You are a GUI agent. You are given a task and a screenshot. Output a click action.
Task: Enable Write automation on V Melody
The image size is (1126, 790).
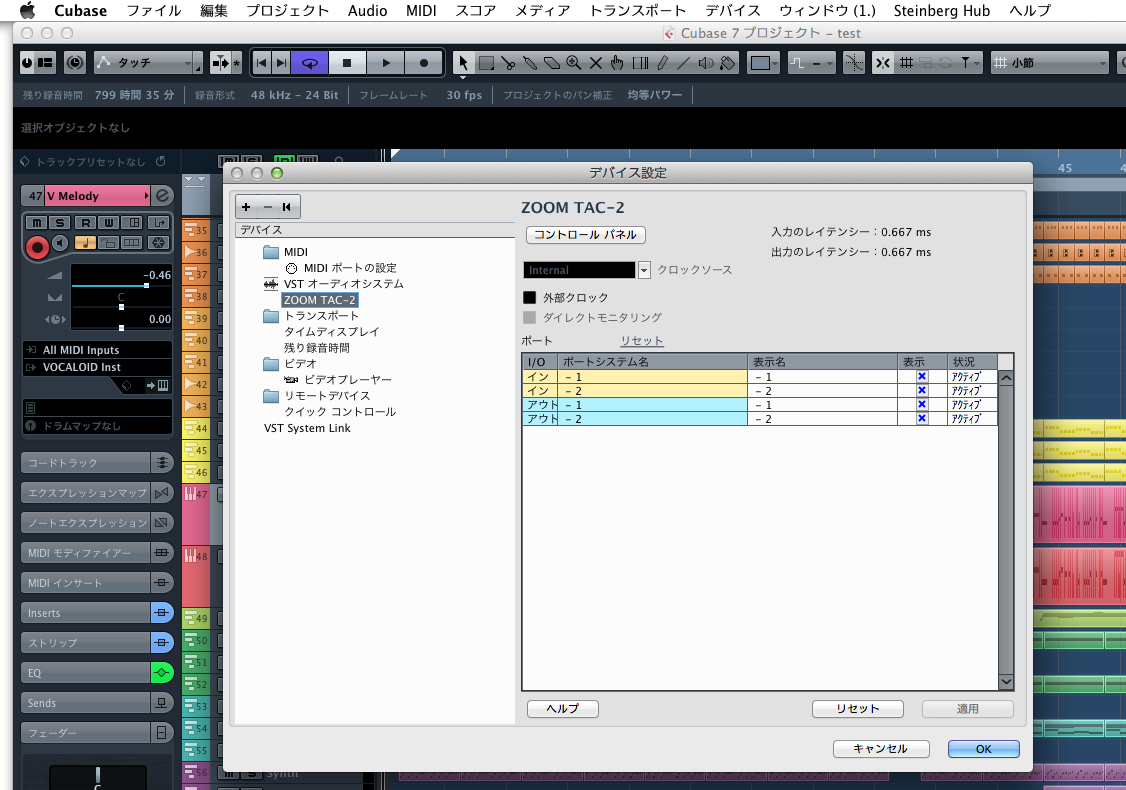pyautogui.click(x=109, y=223)
